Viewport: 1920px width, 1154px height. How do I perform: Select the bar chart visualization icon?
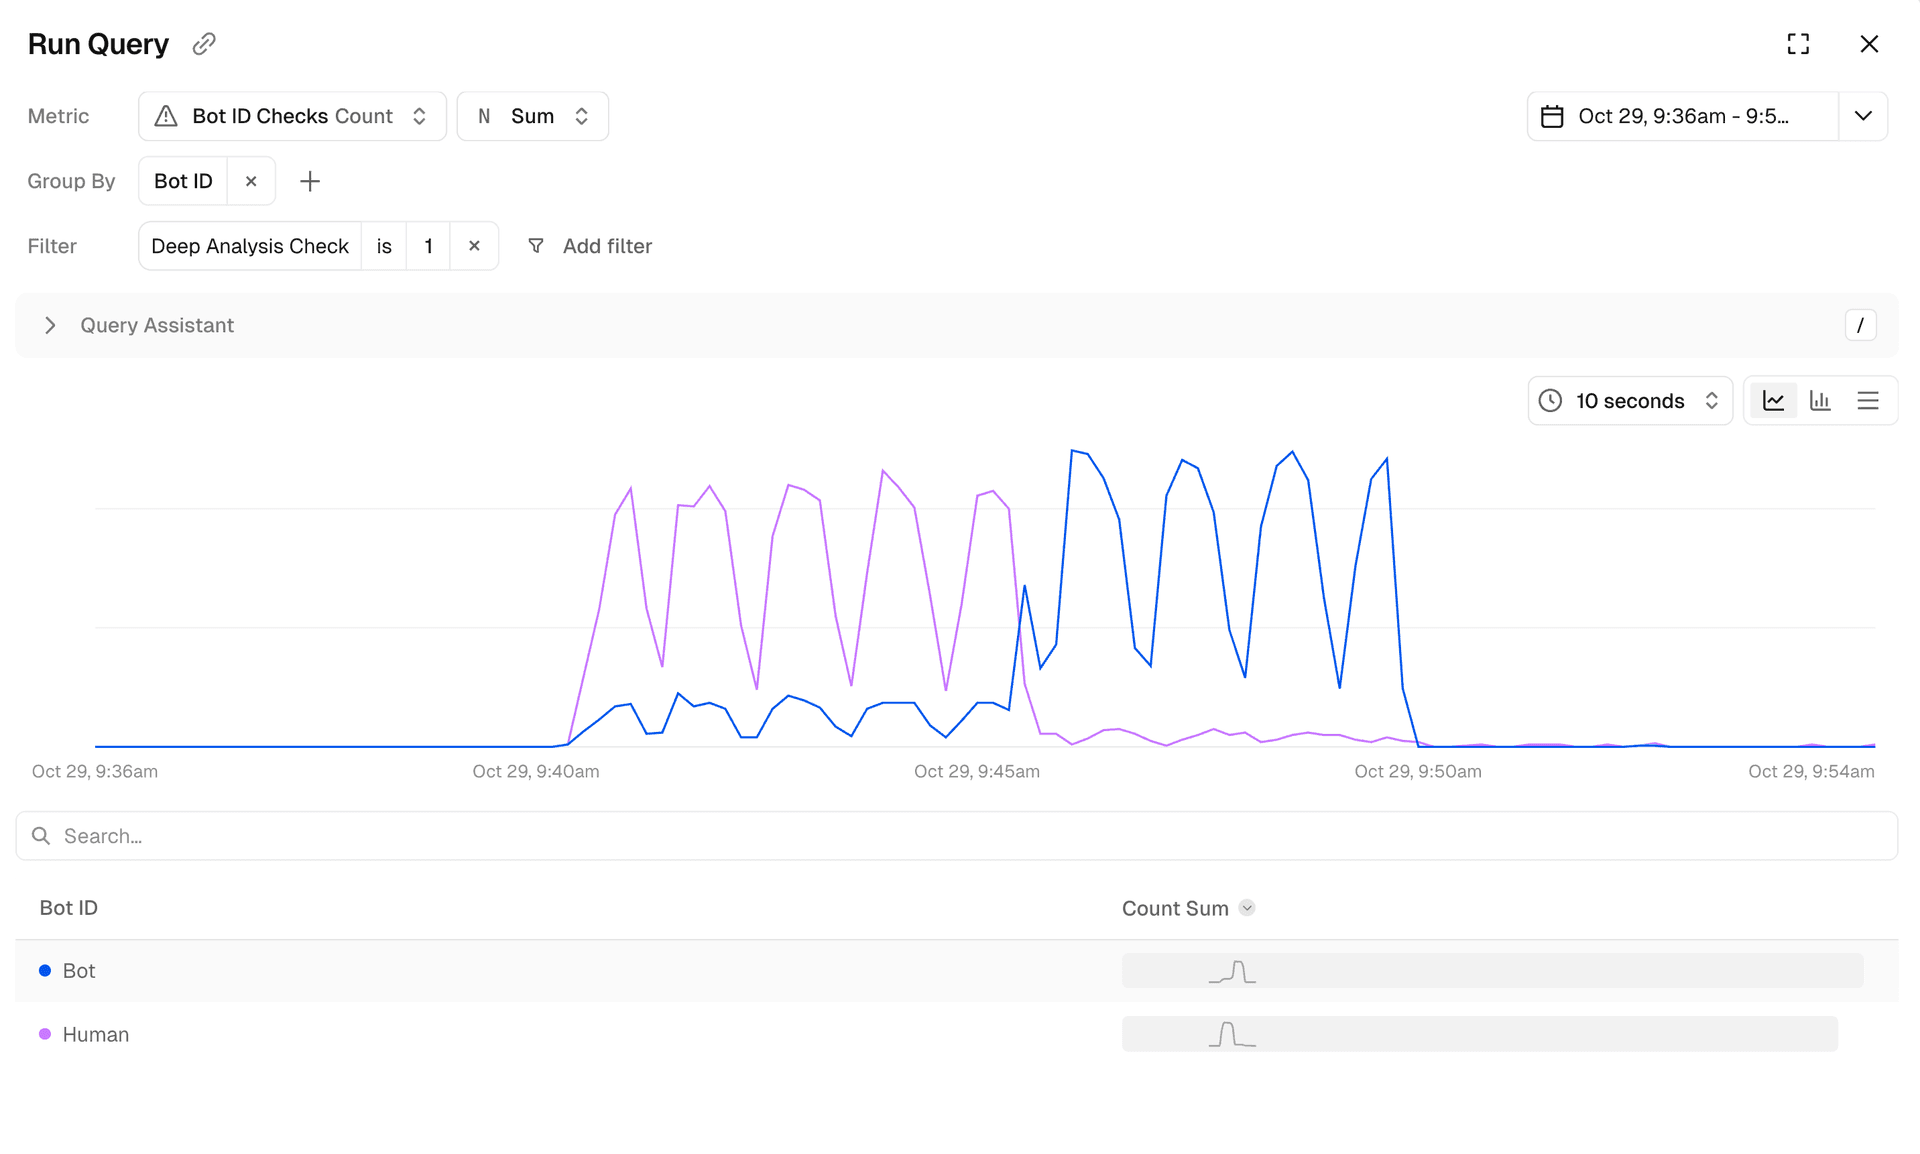[1820, 400]
